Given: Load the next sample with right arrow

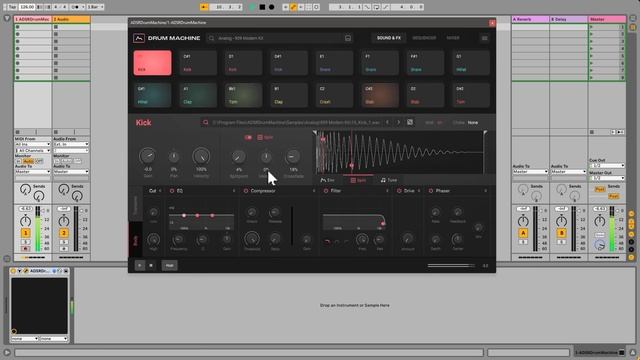Looking at the screenshot, I should coord(399,122).
